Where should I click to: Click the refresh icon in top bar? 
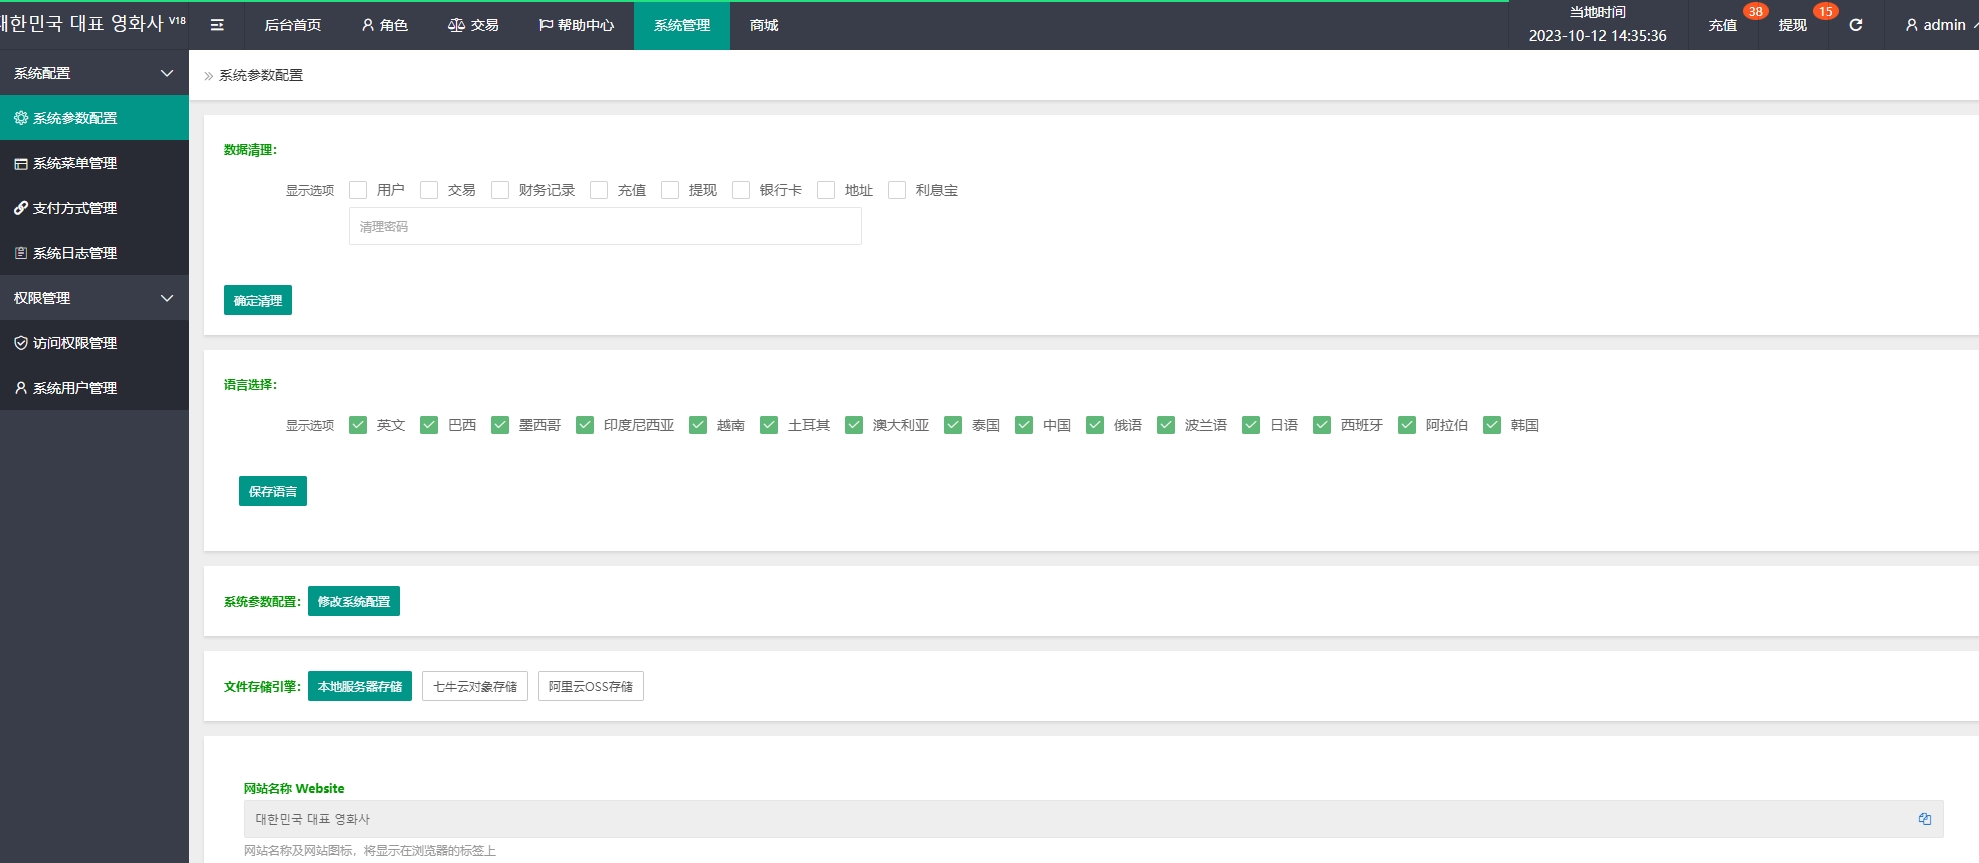coord(1855,25)
